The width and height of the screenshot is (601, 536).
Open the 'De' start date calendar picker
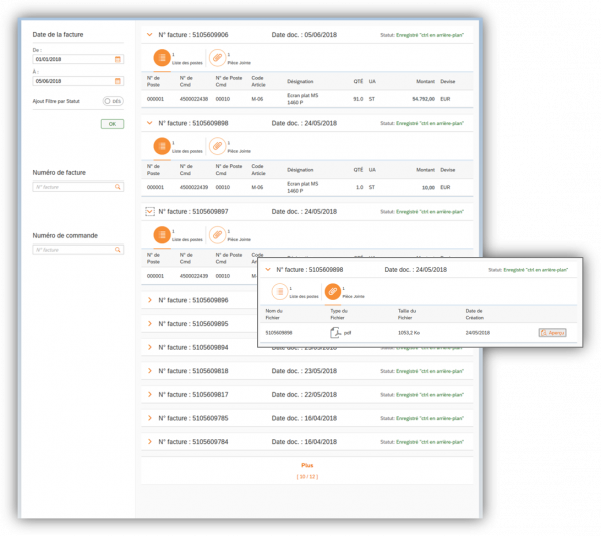coord(118,59)
